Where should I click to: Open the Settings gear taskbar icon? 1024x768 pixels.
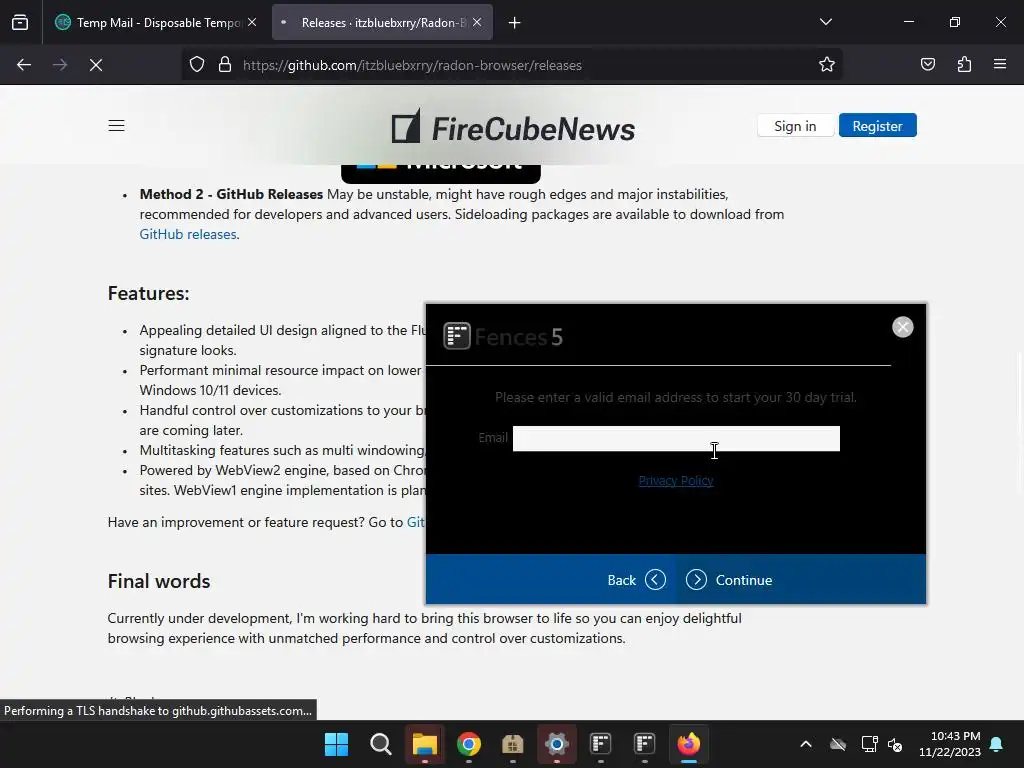556,744
